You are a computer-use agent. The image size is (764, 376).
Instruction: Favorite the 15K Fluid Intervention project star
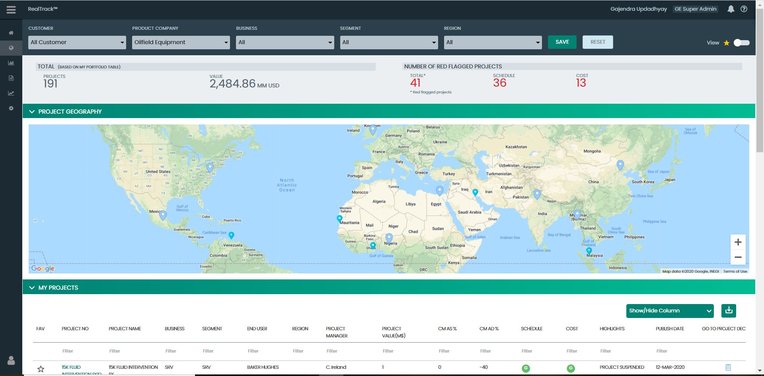[x=41, y=369]
